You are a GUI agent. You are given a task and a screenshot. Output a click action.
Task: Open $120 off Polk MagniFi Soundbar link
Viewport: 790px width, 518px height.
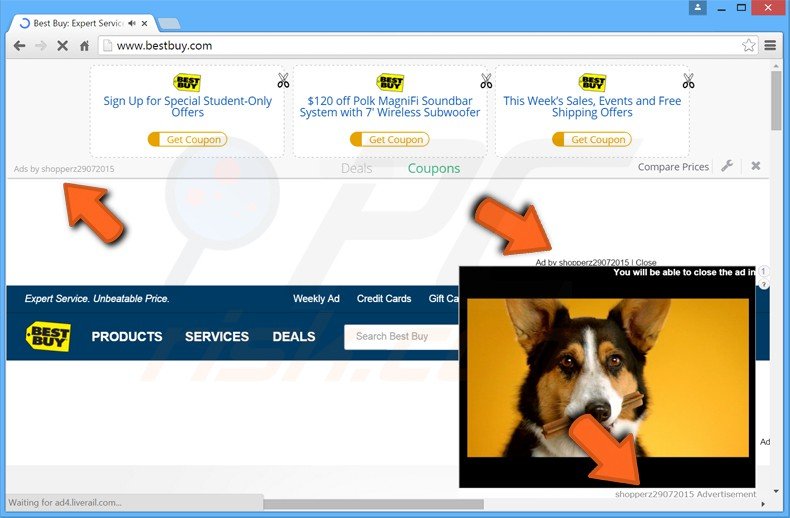pos(389,106)
